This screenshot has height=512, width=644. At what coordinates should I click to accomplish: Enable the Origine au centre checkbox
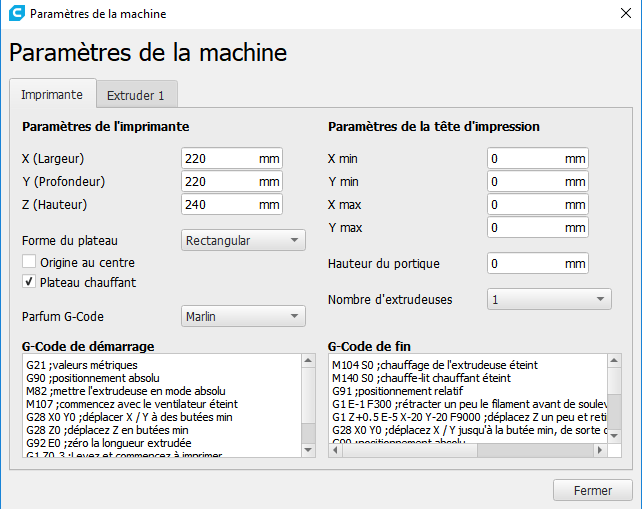[29, 262]
